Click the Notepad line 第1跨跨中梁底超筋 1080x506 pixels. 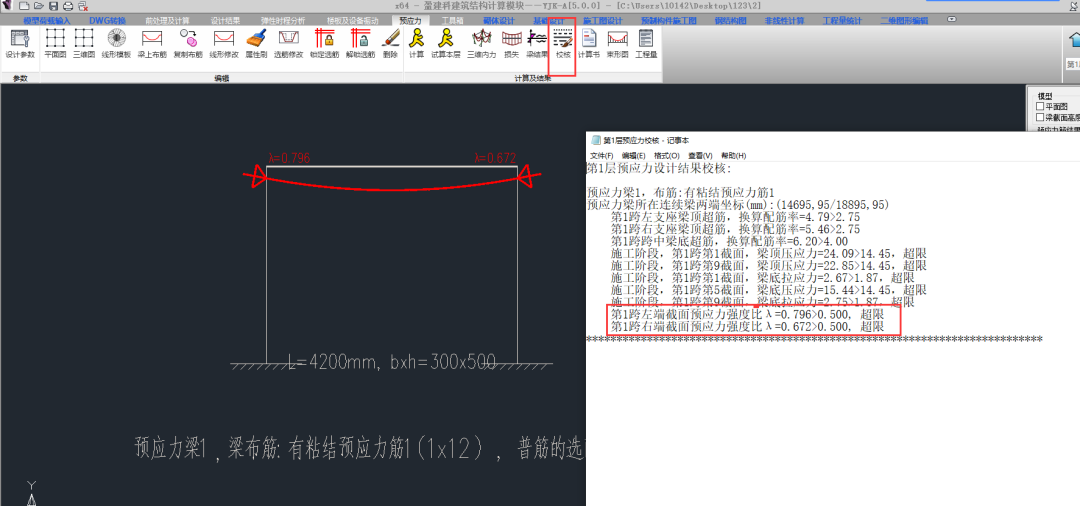click(729, 242)
